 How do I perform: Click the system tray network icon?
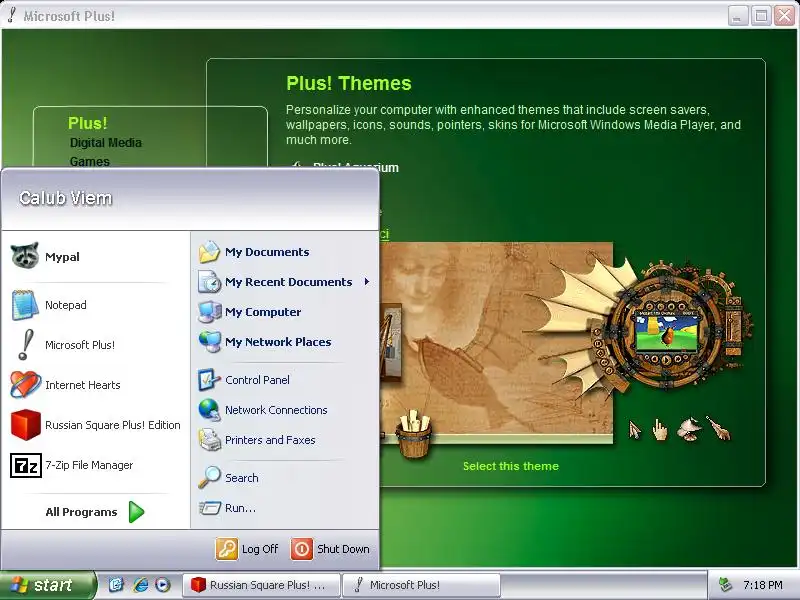click(724, 585)
